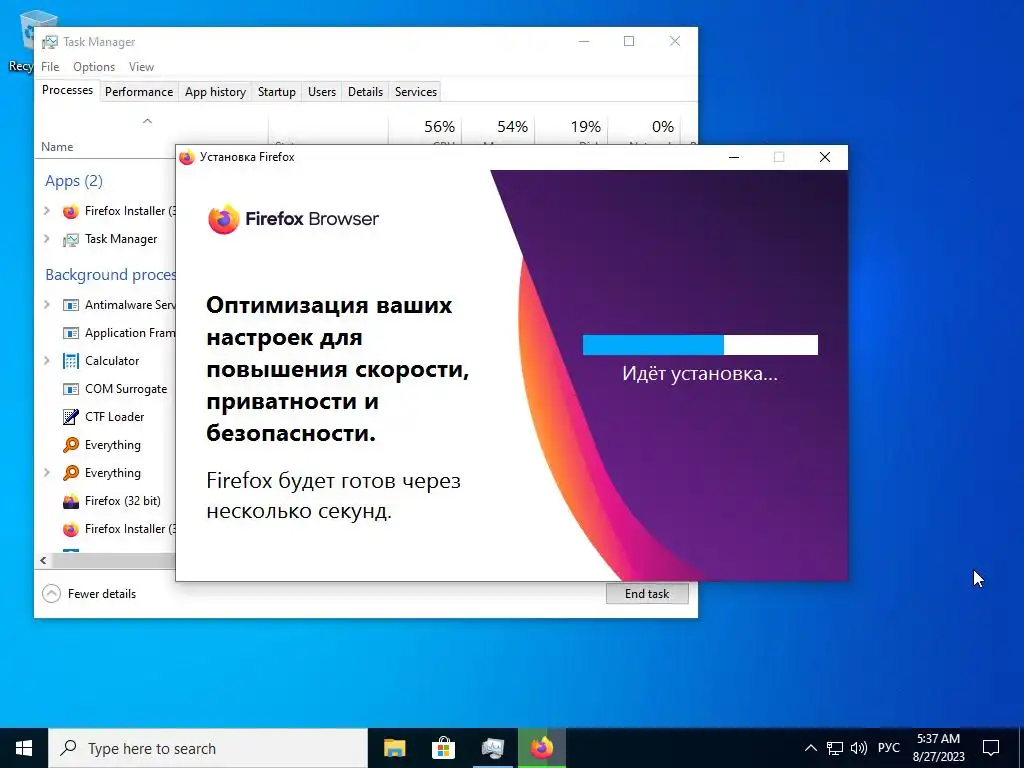
Task: Open File Explorer from the taskbar
Action: tap(394, 748)
